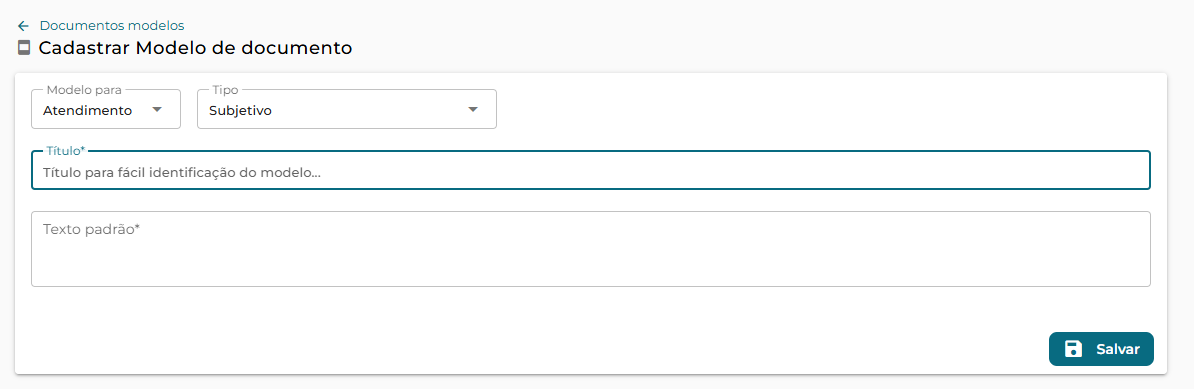Click the Modelo para field label
1194x389 pixels.
(84, 90)
